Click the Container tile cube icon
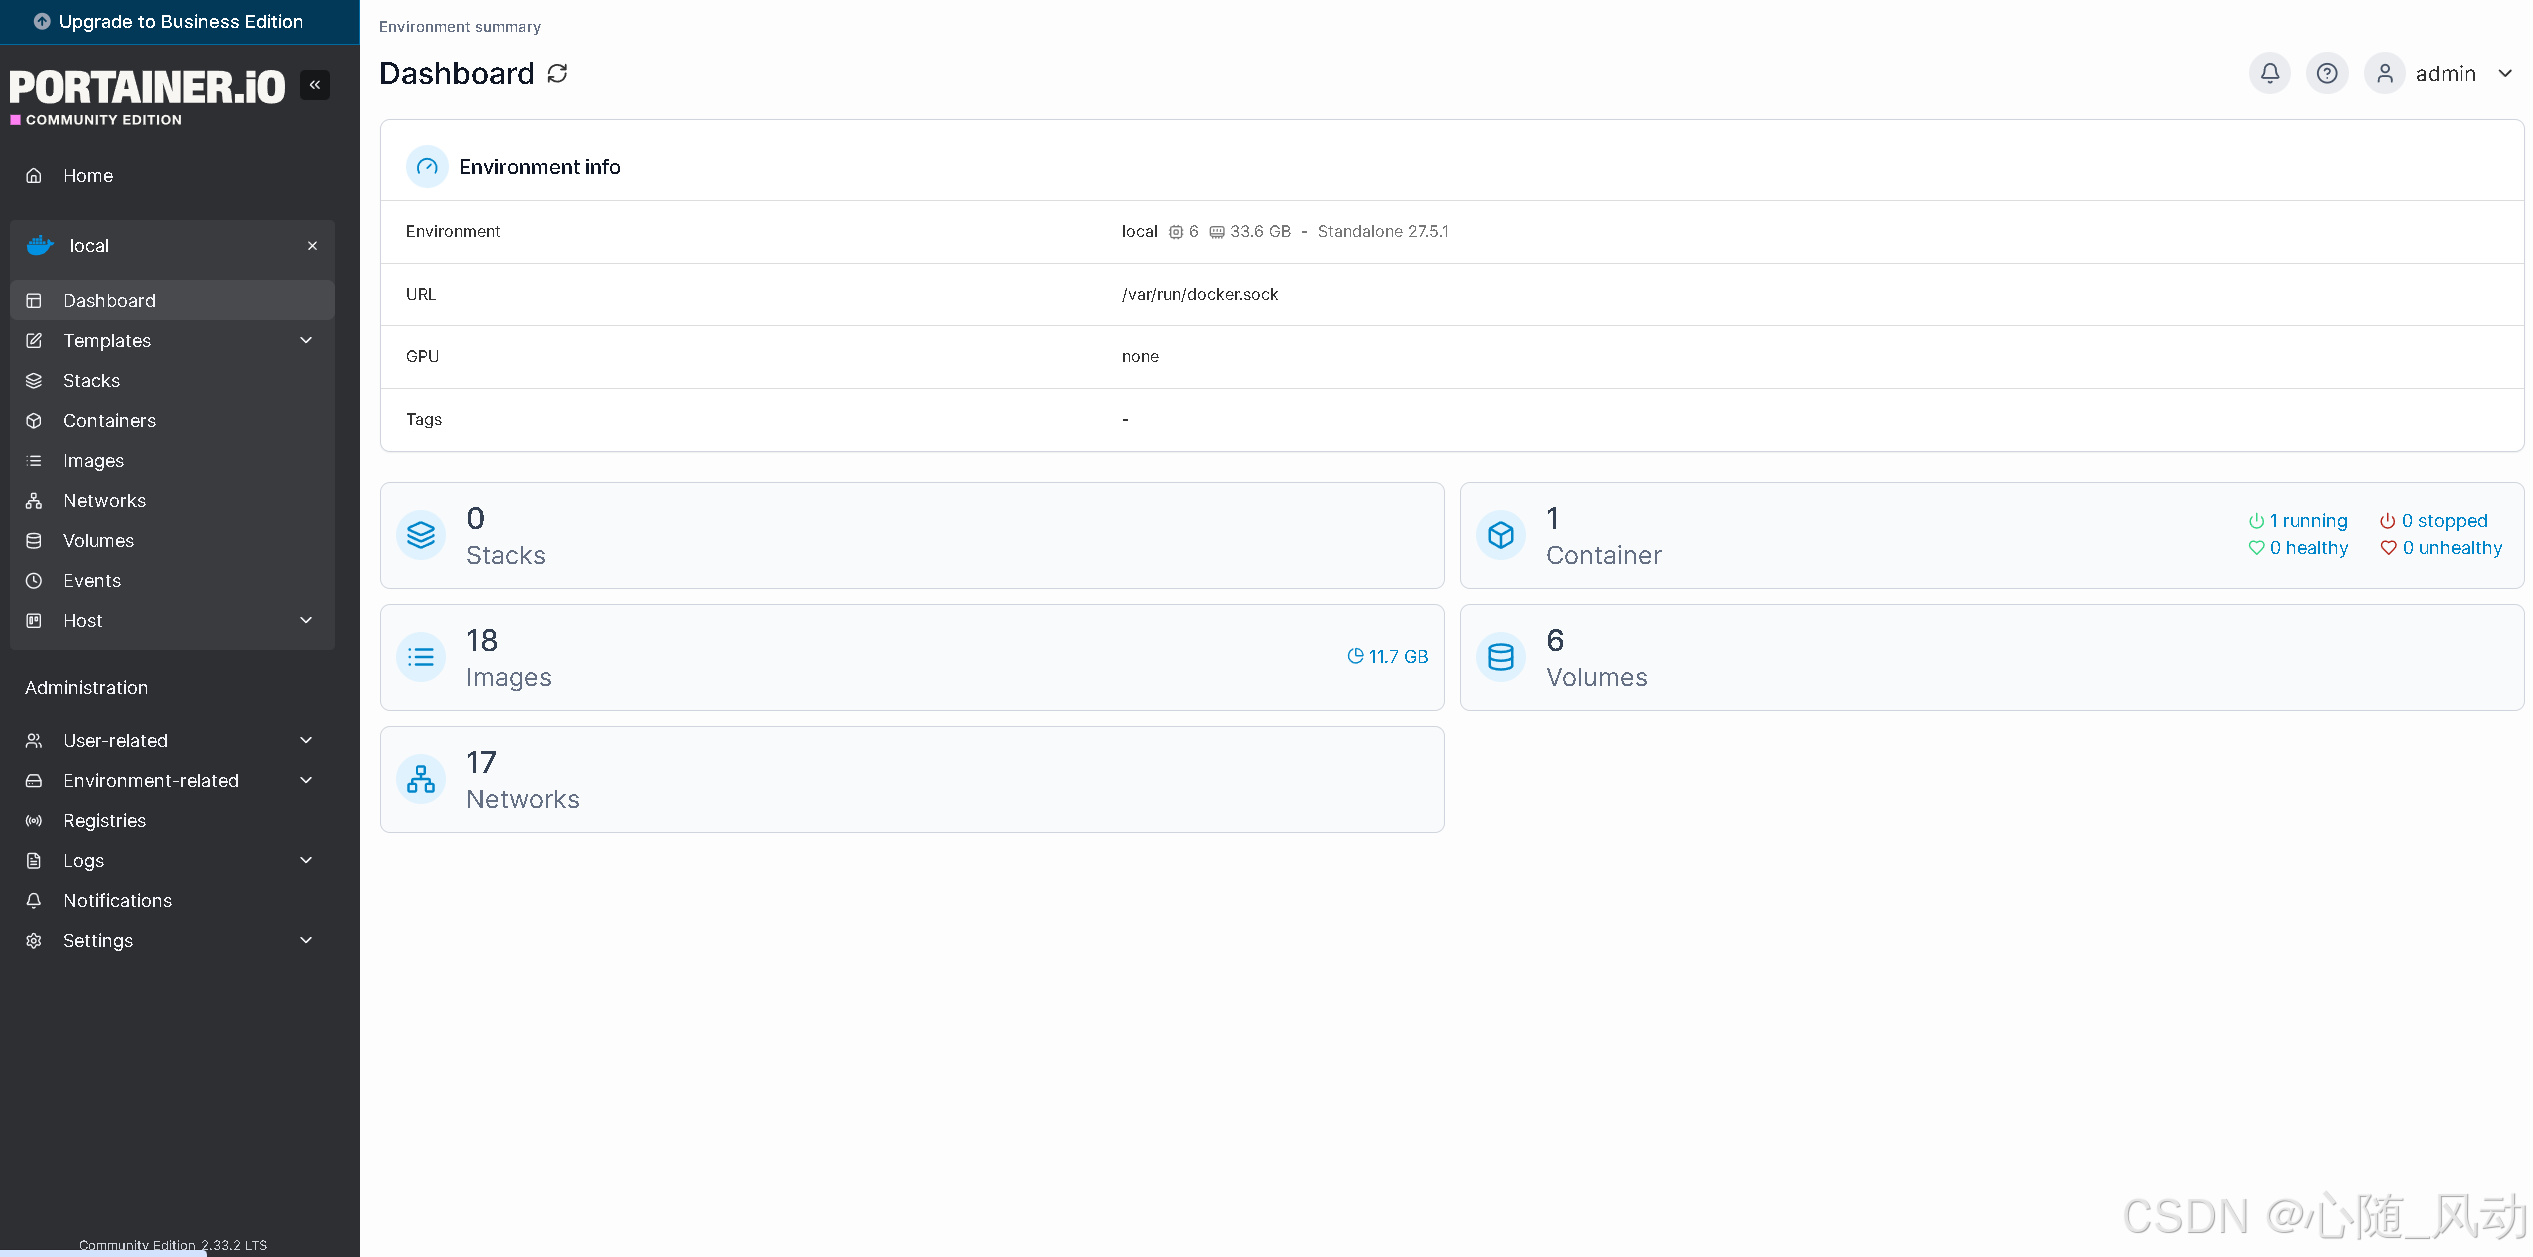Viewport: 2533px width, 1257px height. 1500,536
